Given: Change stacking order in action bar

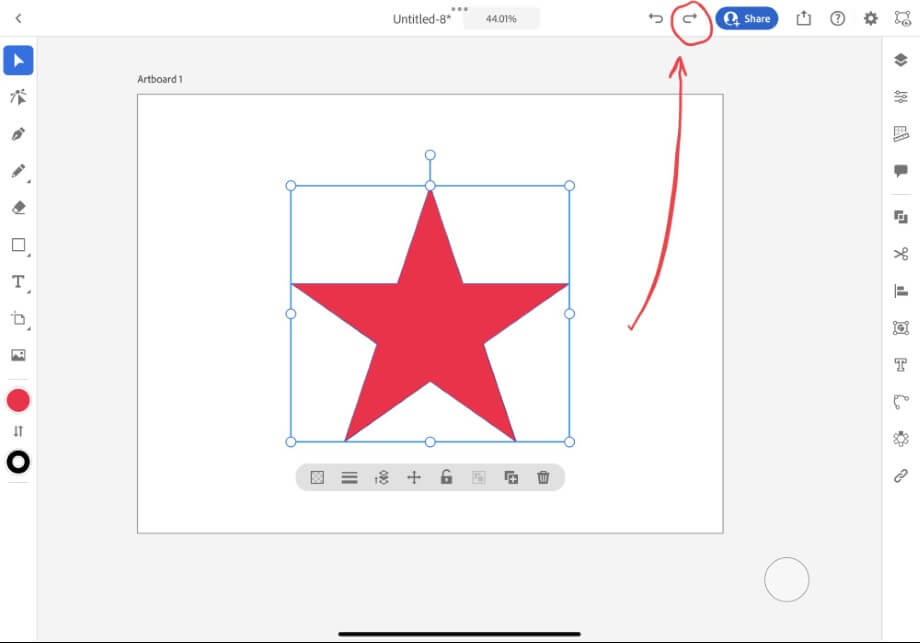Looking at the screenshot, I should [x=381, y=478].
